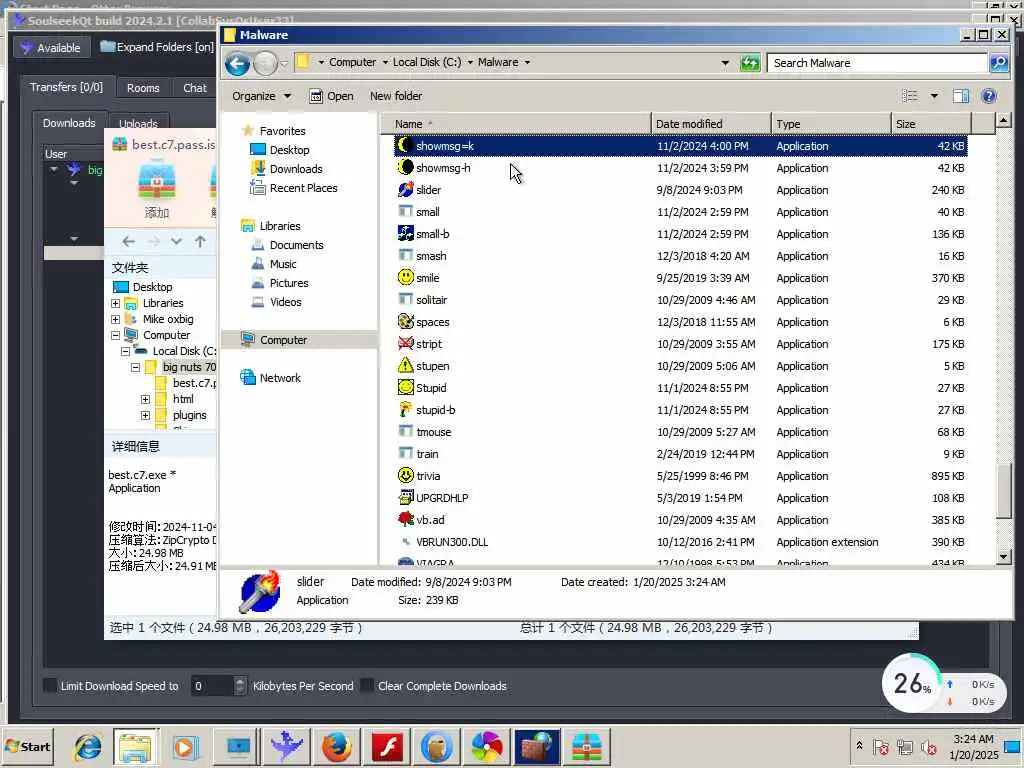Screen dimensions: 1024x768
Task: Open Firefox from the taskbar
Action: click(x=337, y=747)
